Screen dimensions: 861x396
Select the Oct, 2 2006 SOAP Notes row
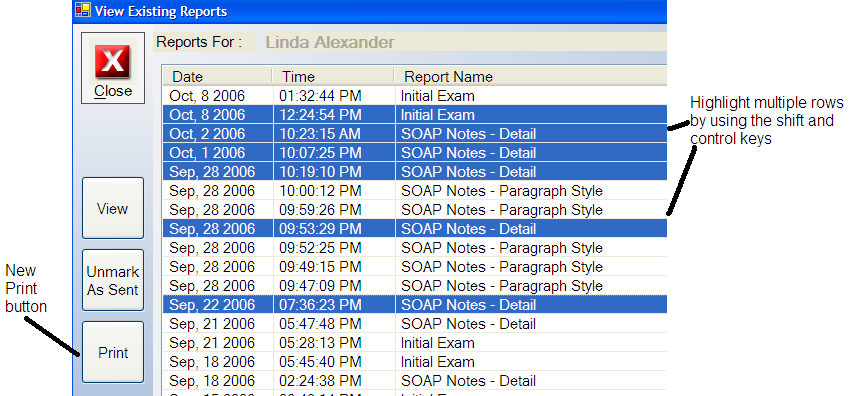415,134
